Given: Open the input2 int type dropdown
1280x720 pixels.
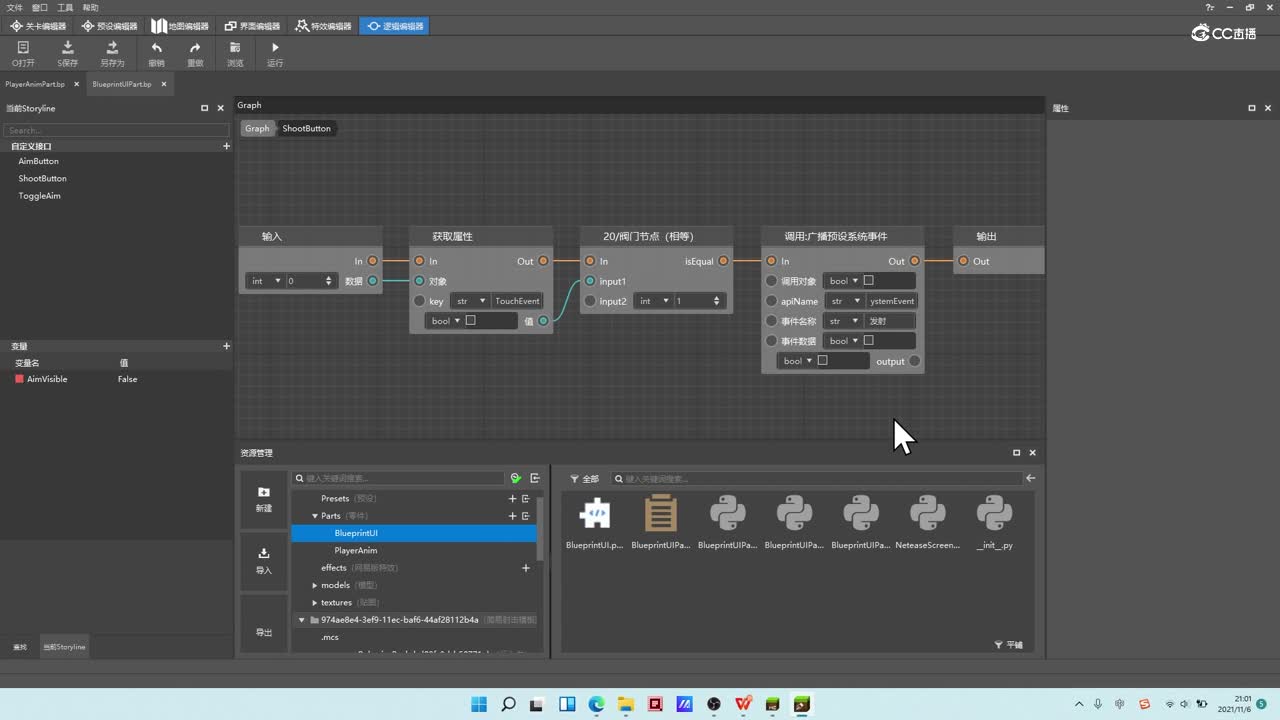Looking at the screenshot, I should (x=652, y=301).
